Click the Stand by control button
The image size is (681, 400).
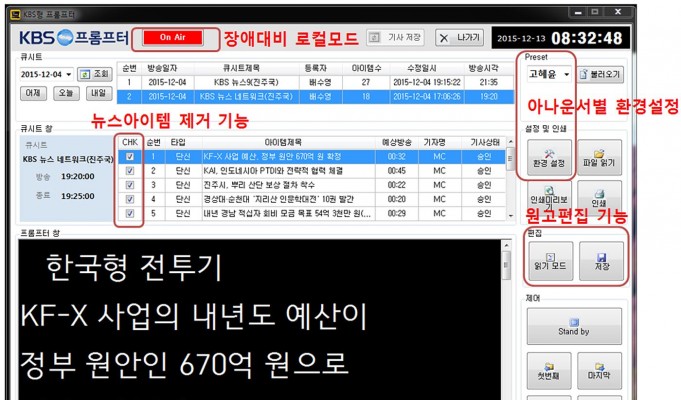click(x=574, y=327)
